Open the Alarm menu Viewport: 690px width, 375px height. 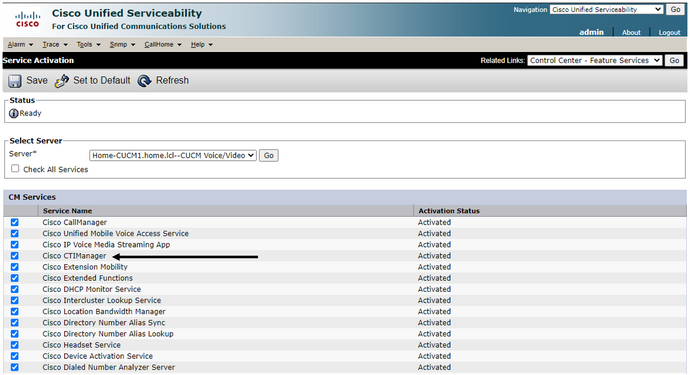pyautogui.click(x=20, y=44)
